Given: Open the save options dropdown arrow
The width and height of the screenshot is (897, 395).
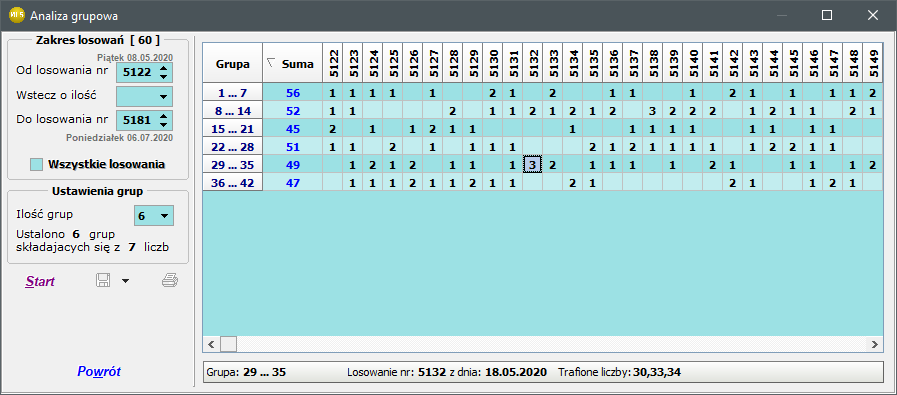Looking at the screenshot, I should pos(125,281).
